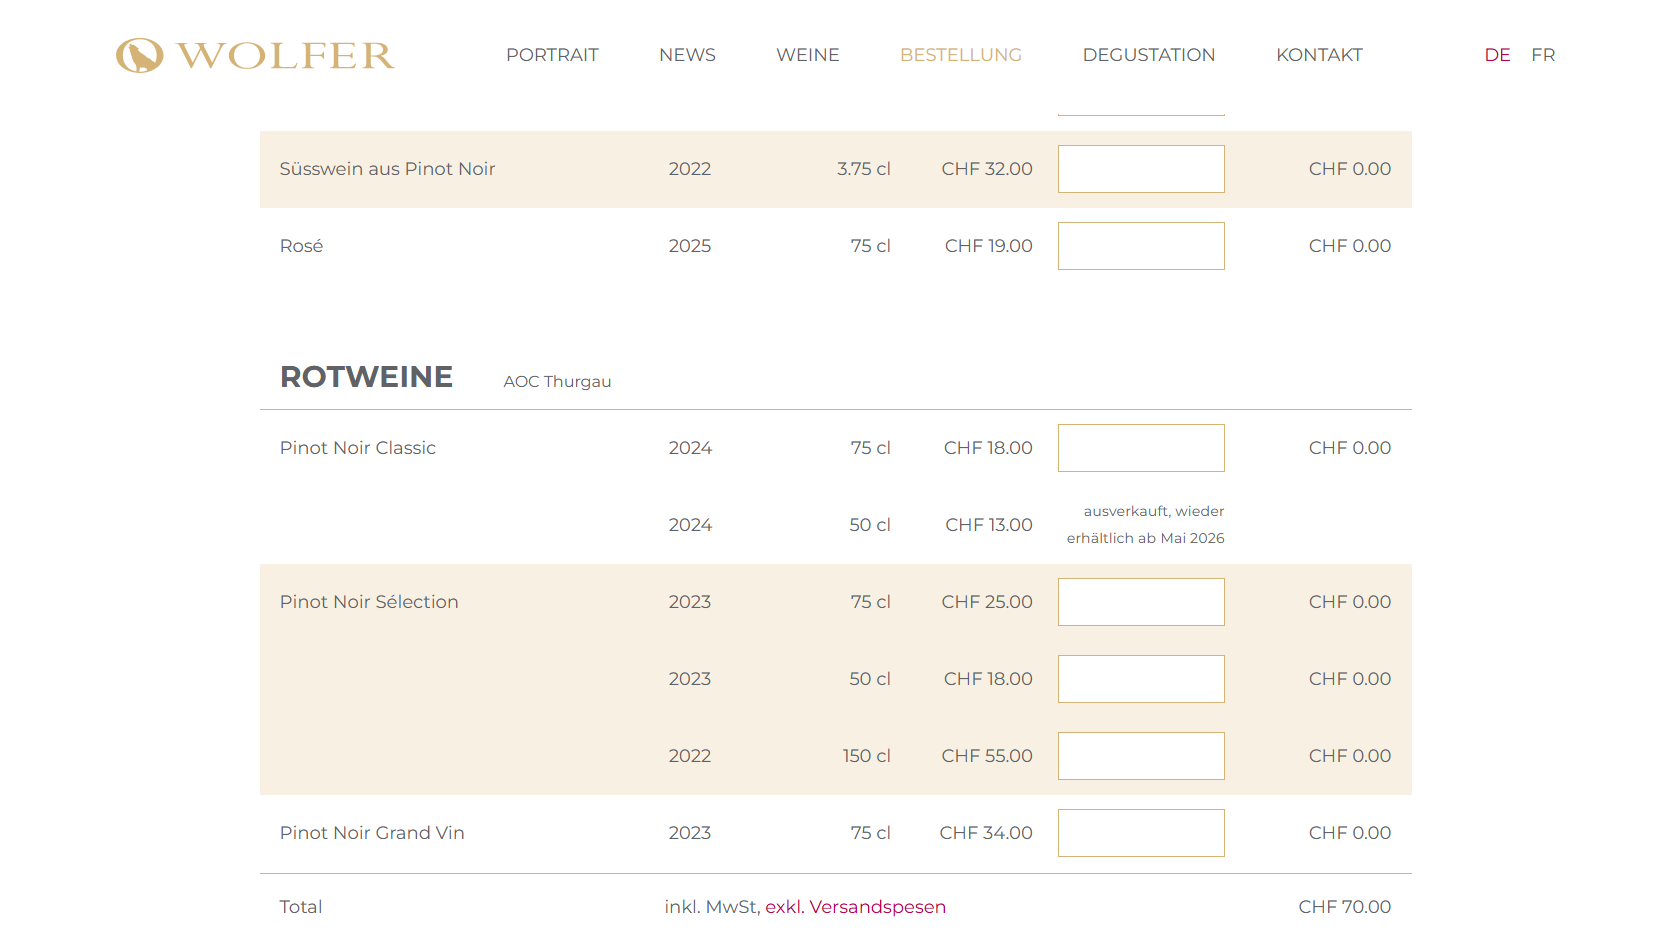Select Pinot Noir Sélection 75 cl quantity field
The image size is (1666, 937).
pos(1141,602)
